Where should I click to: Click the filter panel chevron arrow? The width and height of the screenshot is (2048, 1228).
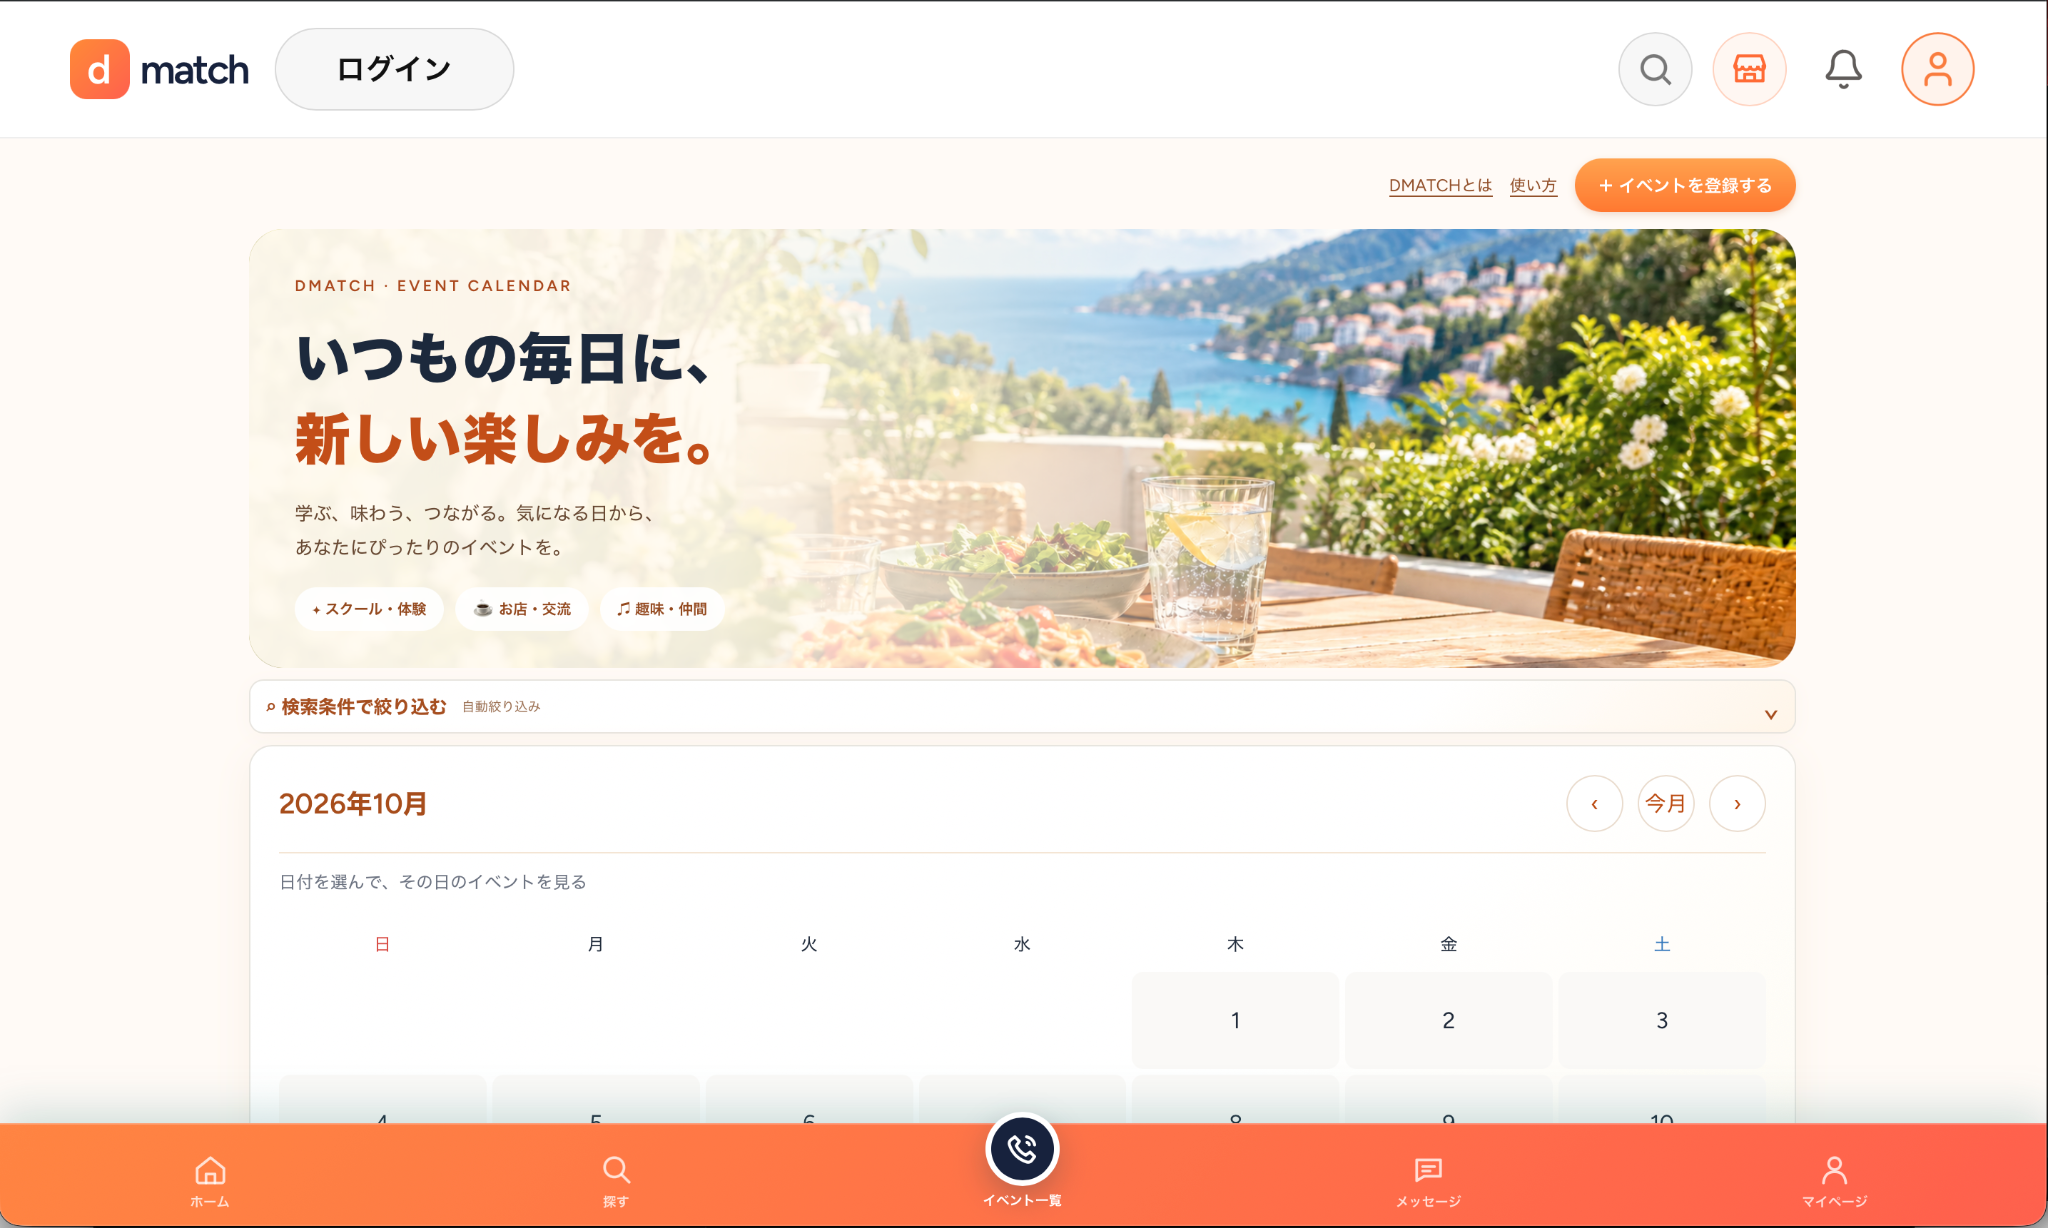coord(1770,714)
